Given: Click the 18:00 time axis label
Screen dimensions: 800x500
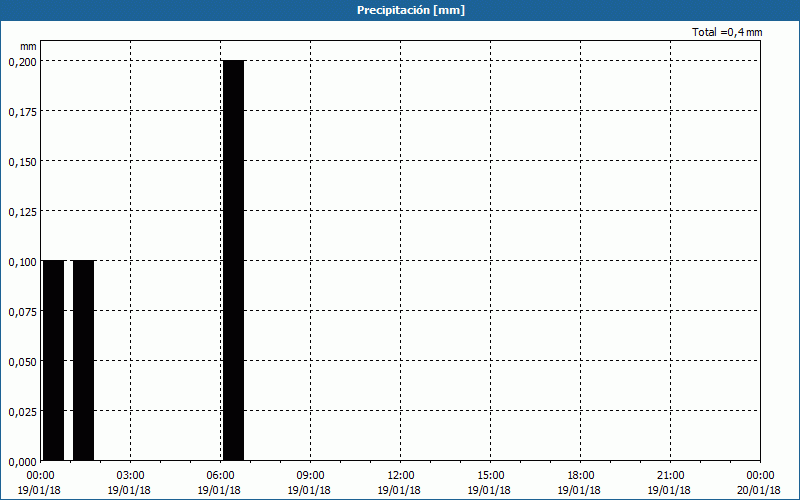Looking at the screenshot, I should click(580, 483).
